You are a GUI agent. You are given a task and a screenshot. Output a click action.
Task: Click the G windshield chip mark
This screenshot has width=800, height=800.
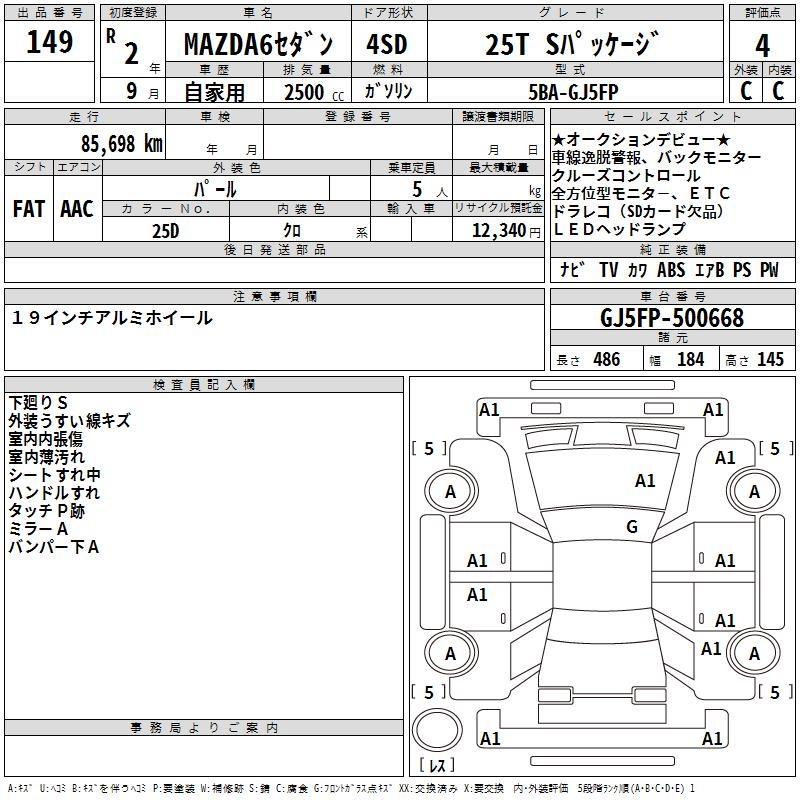(632, 527)
